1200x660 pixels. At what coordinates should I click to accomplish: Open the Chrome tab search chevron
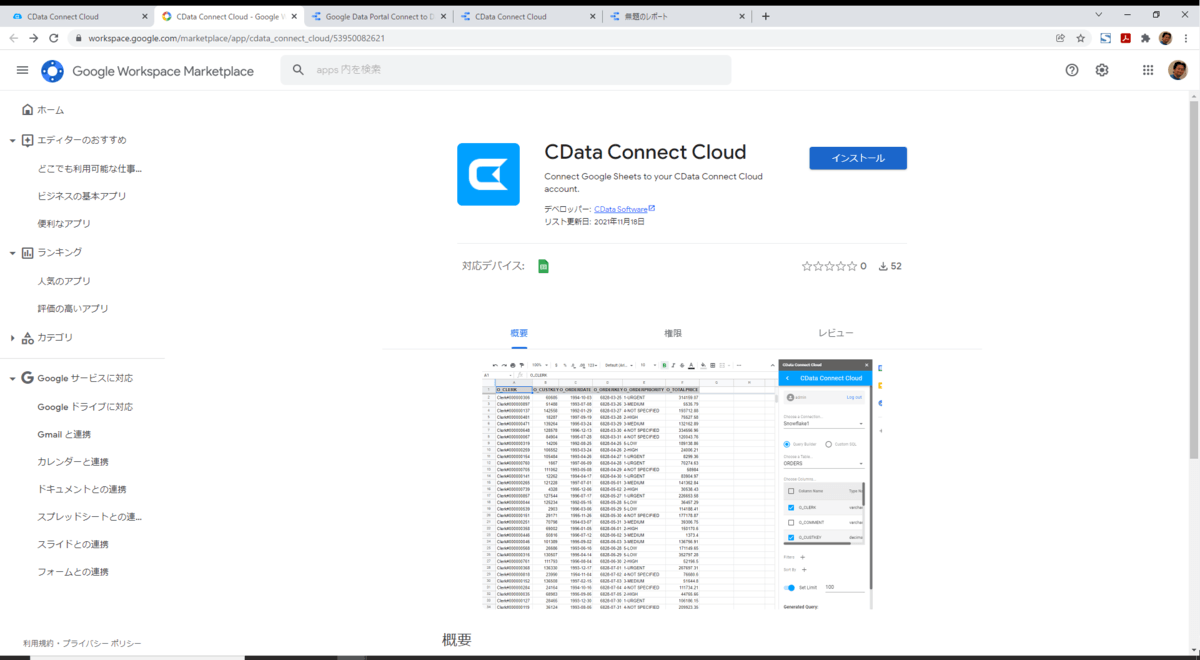[1099, 15]
